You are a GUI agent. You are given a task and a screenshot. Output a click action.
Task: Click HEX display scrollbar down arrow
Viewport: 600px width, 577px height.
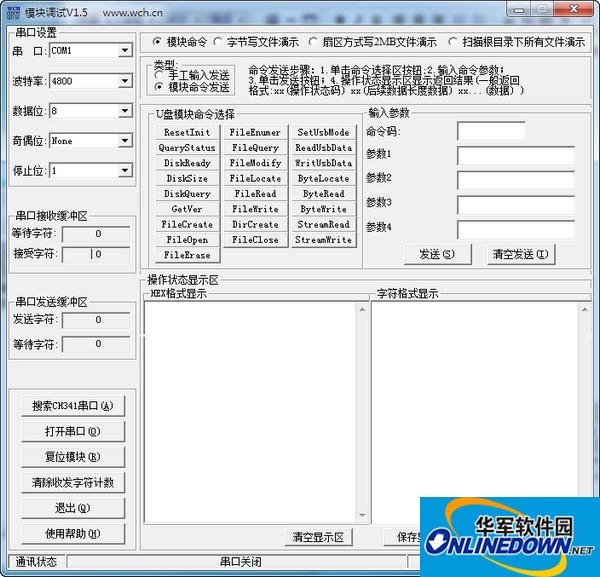click(x=362, y=515)
